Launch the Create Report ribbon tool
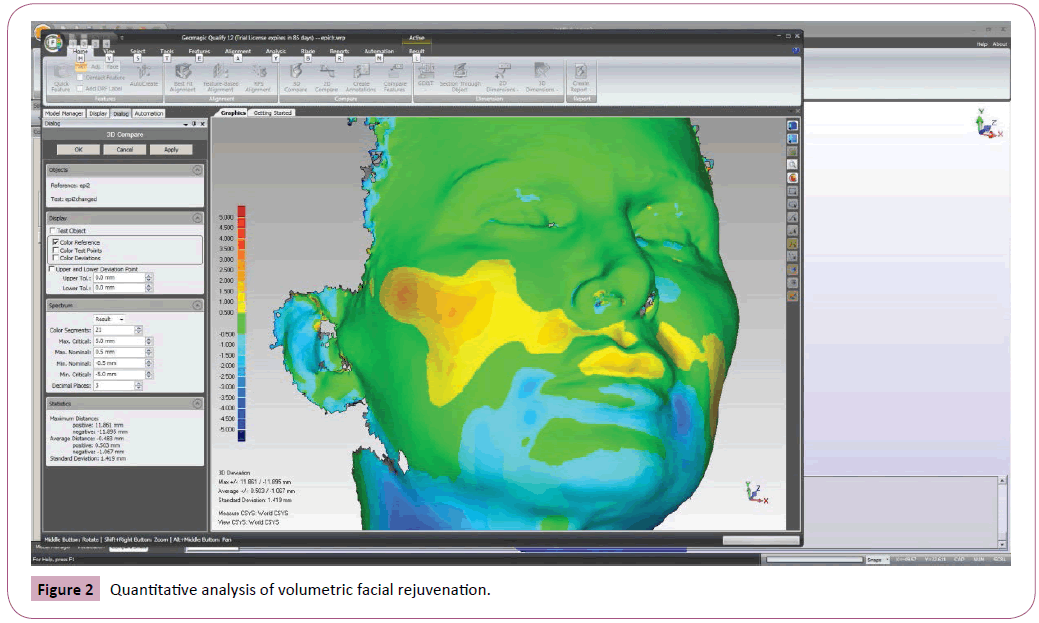The width and height of the screenshot is (1039, 623). pyautogui.click(x=580, y=73)
